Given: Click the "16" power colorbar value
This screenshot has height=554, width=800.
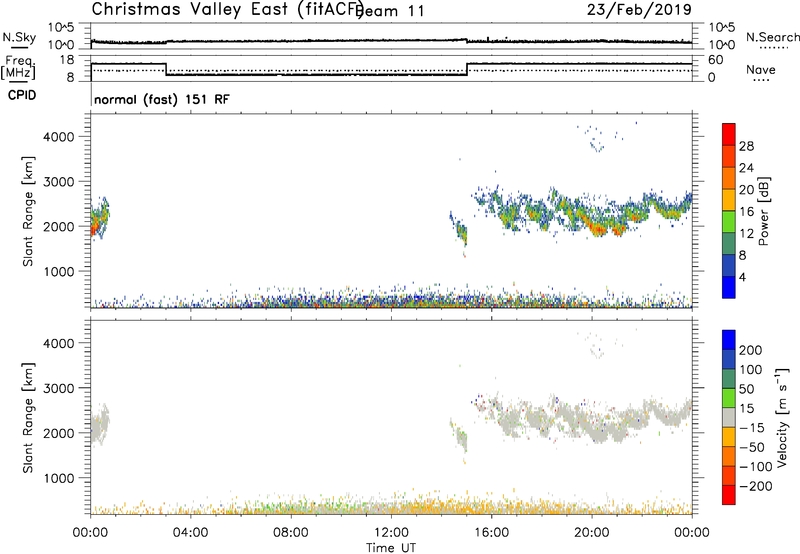Looking at the screenshot, I should tap(746, 211).
